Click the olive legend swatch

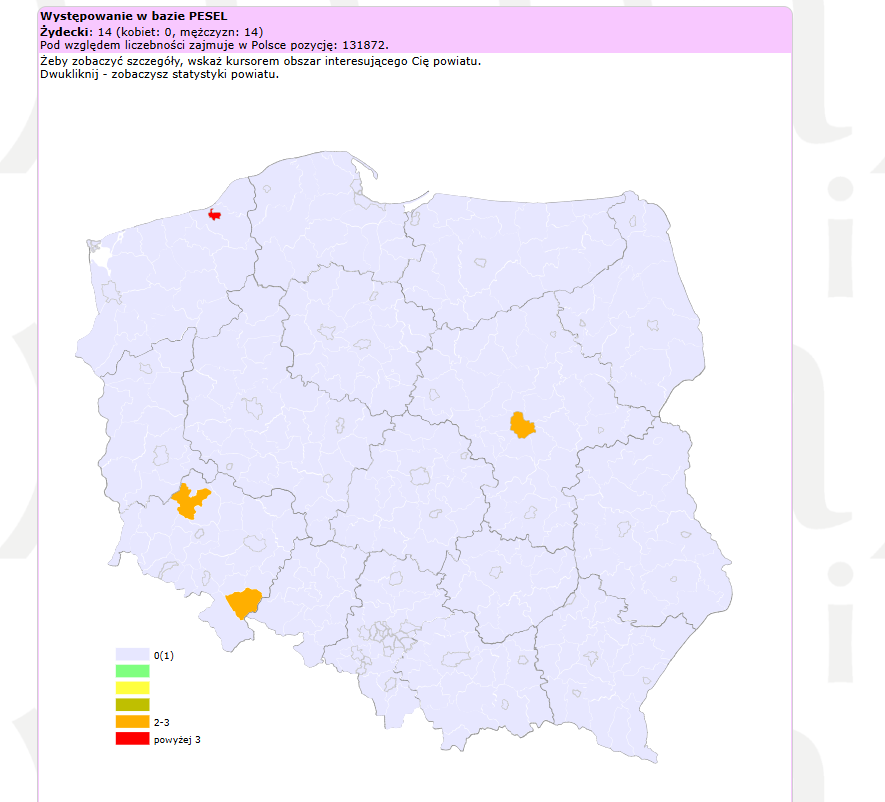[x=132, y=705]
